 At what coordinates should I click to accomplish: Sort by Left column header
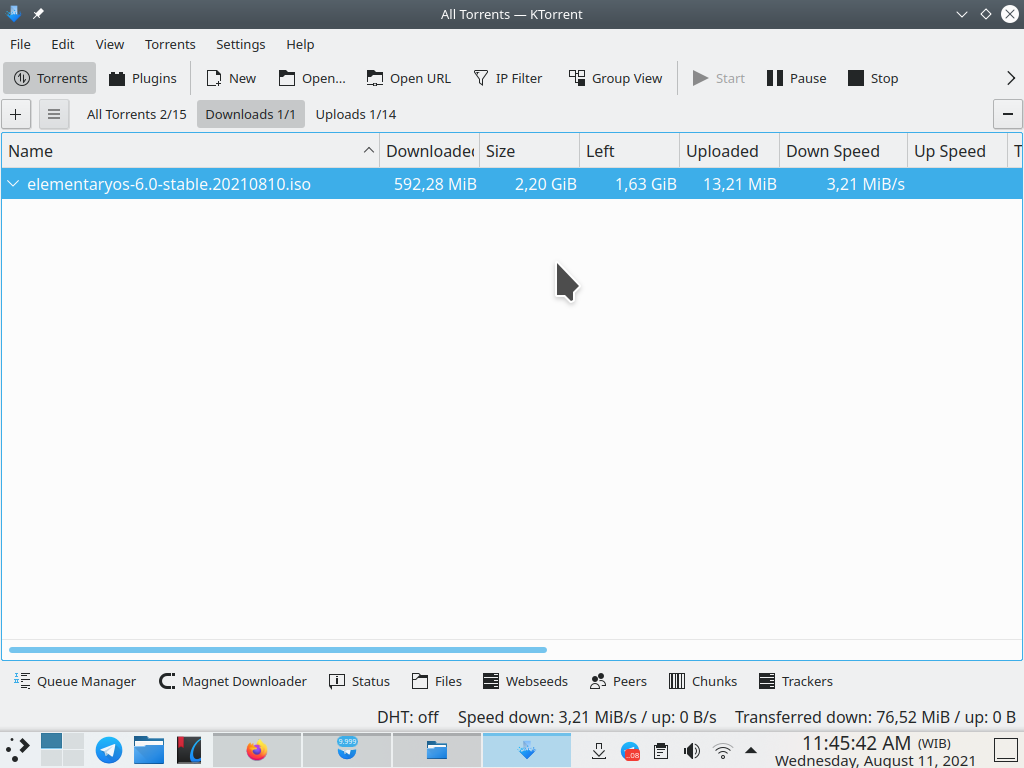click(630, 151)
